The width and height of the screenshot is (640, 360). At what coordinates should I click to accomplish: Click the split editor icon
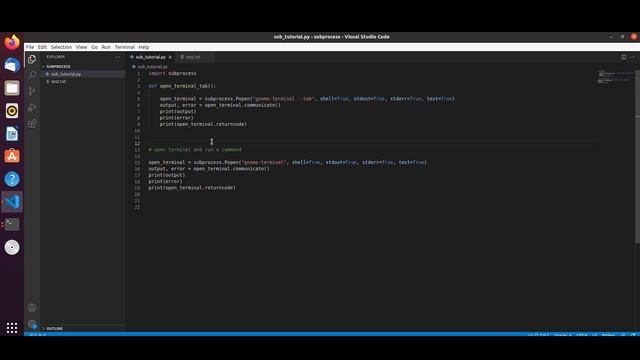tap(624, 57)
